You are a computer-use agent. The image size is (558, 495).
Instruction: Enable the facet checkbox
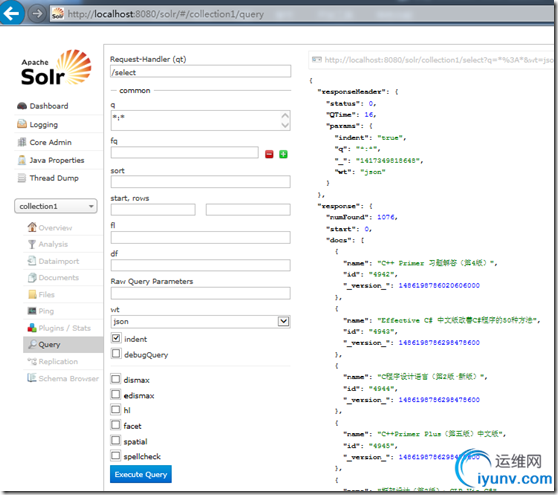click(x=116, y=425)
